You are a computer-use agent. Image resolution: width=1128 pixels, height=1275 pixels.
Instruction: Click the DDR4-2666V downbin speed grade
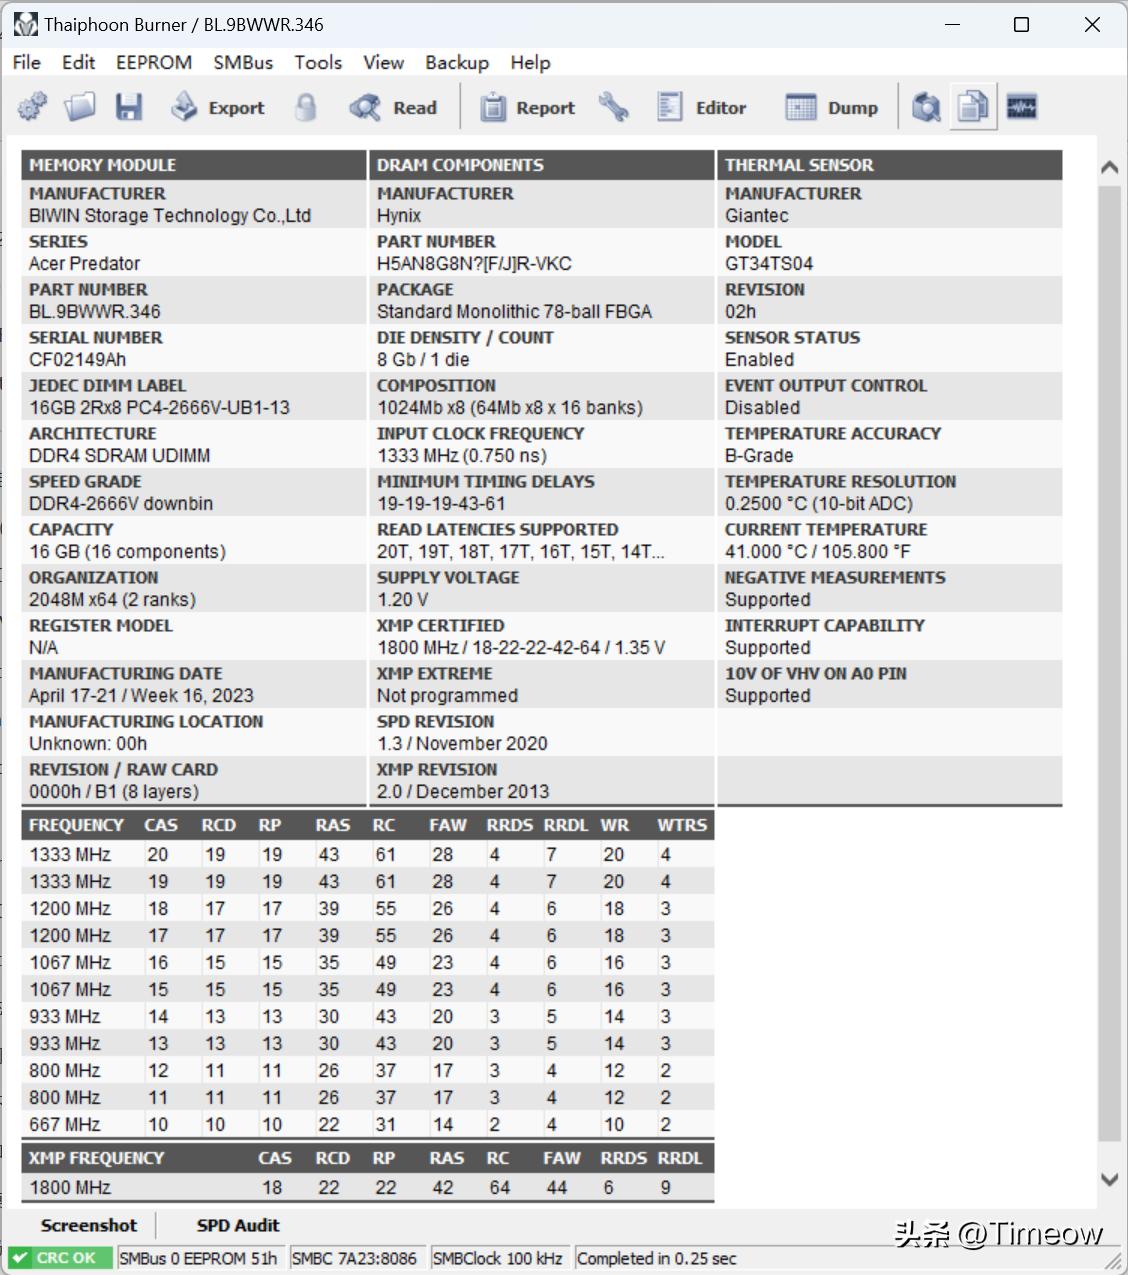[x=121, y=503]
